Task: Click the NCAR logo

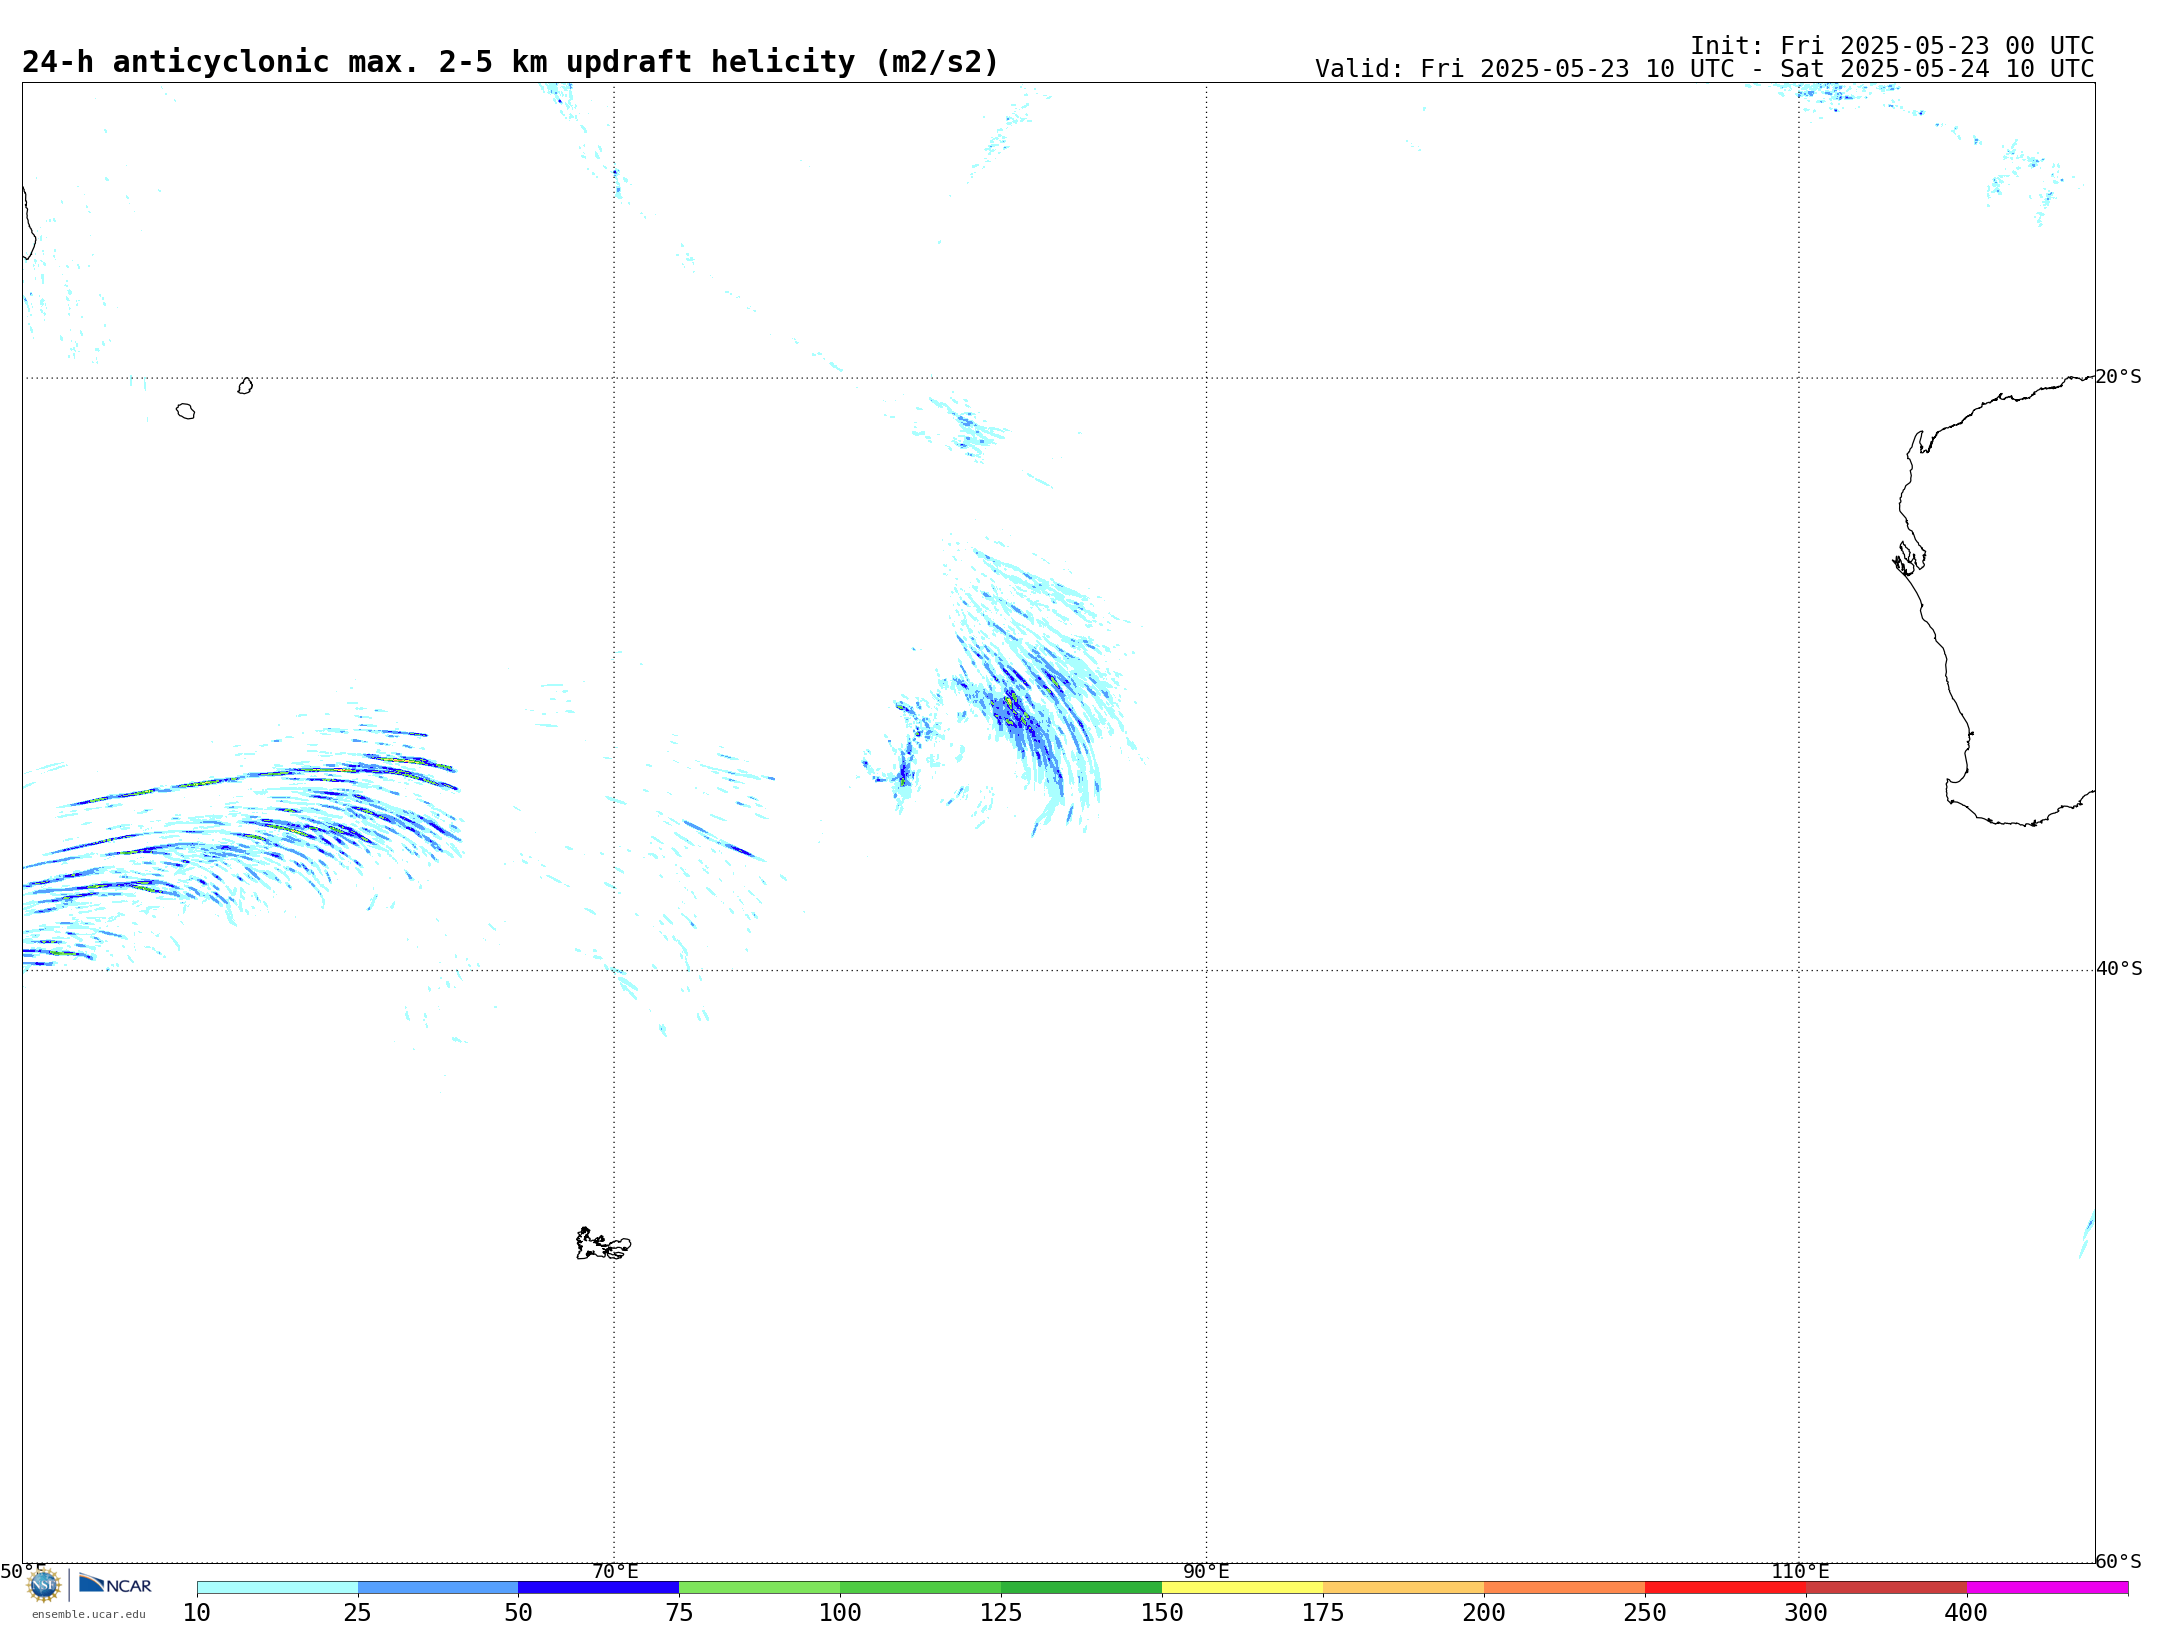Action: pos(115,1584)
